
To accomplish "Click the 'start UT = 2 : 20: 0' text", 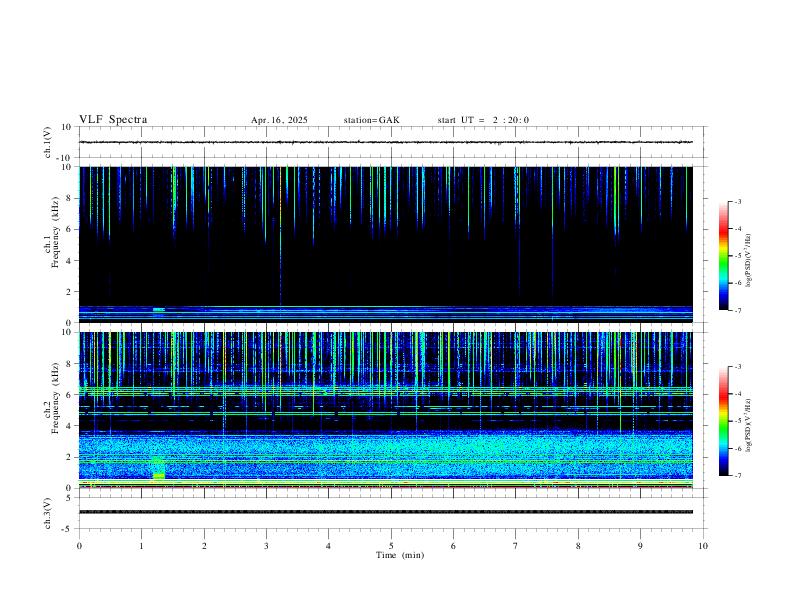I will click(483, 120).
